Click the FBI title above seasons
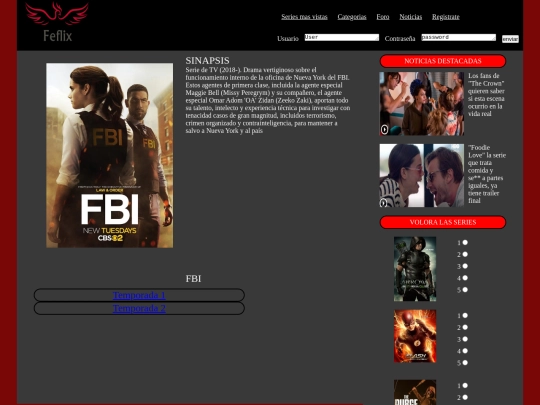 (193, 279)
